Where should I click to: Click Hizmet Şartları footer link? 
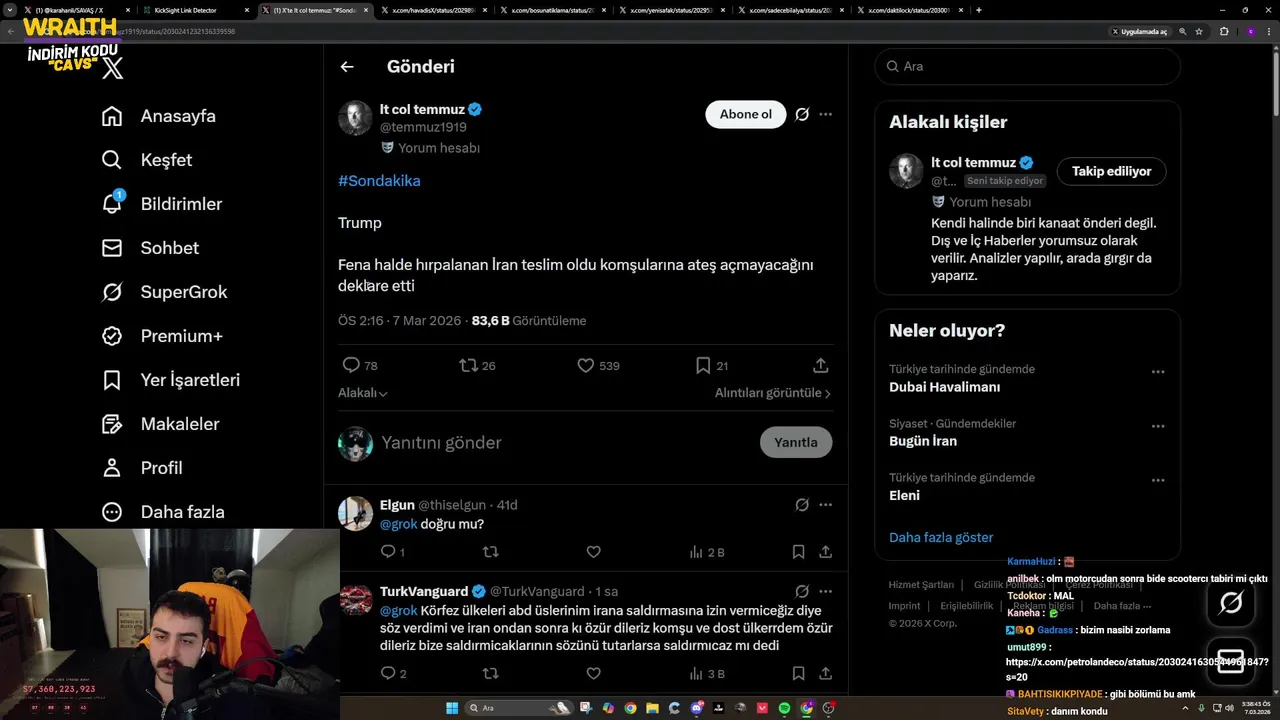(x=921, y=585)
